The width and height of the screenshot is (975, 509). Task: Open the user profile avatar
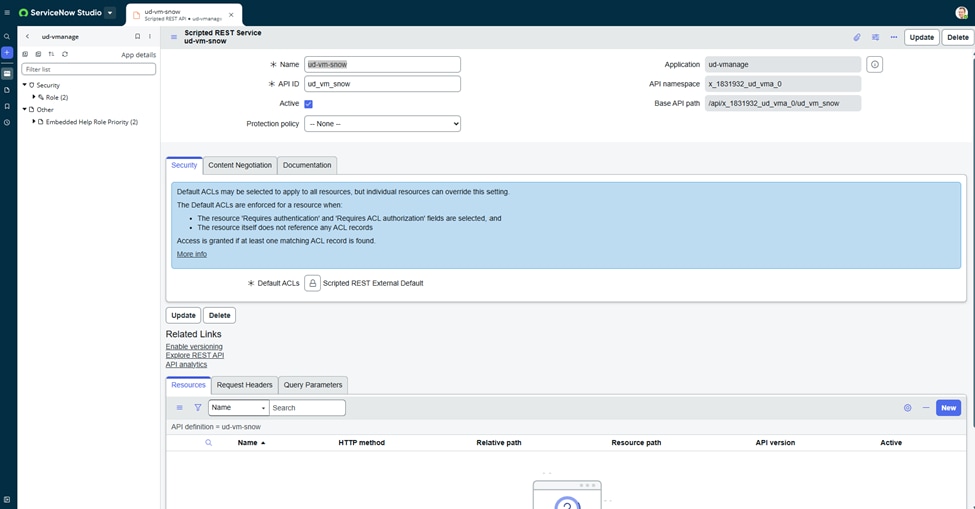pyautogui.click(x=961, y=13)
